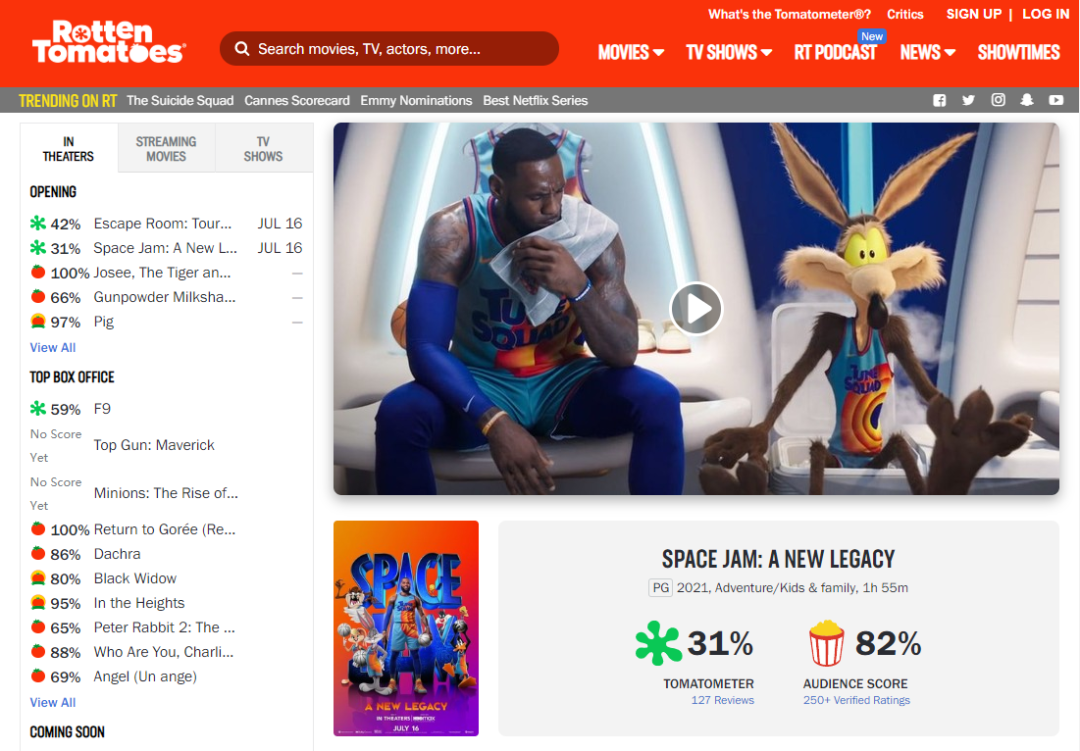Click the green splat Tomatometer icon

(657, 643)
